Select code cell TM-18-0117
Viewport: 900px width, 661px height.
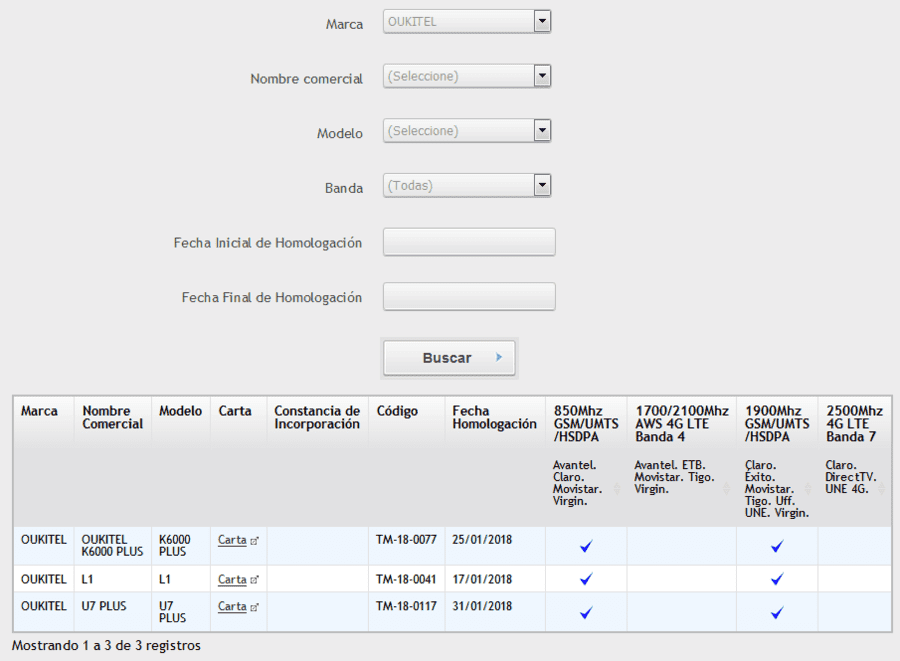406,606
